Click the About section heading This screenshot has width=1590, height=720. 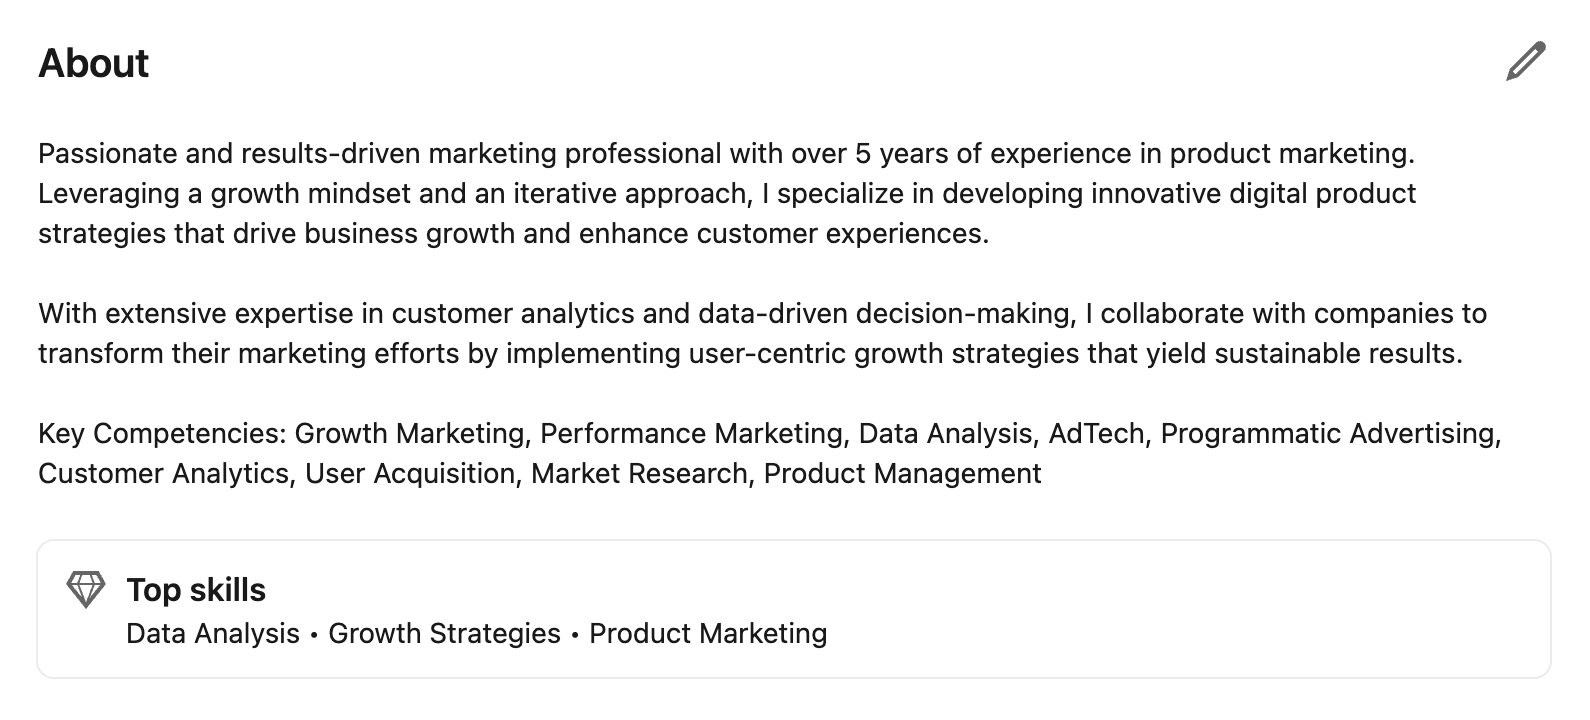point(94,63)
